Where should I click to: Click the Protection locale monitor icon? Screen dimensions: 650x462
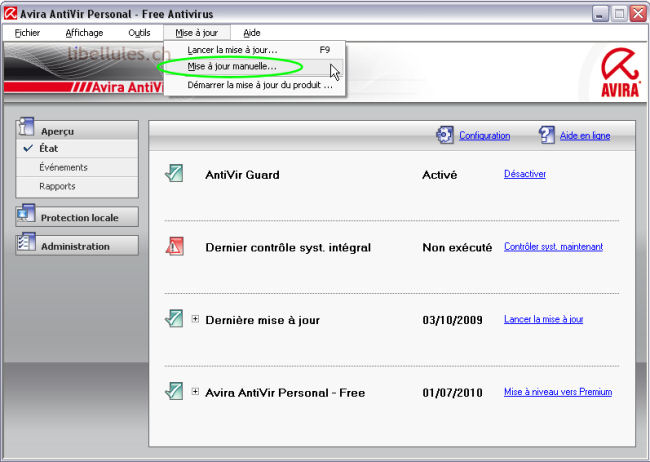tap(26, 214)
